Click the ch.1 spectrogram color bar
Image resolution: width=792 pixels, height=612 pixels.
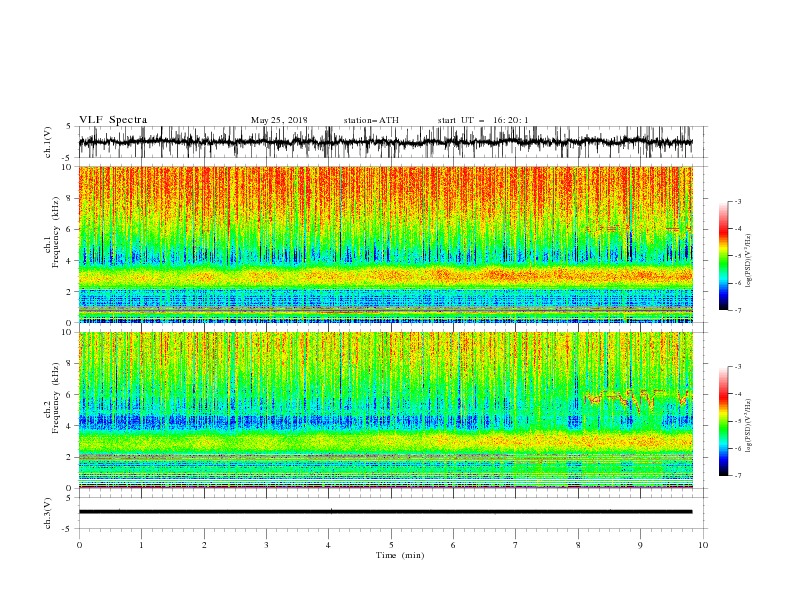point(724,255)
